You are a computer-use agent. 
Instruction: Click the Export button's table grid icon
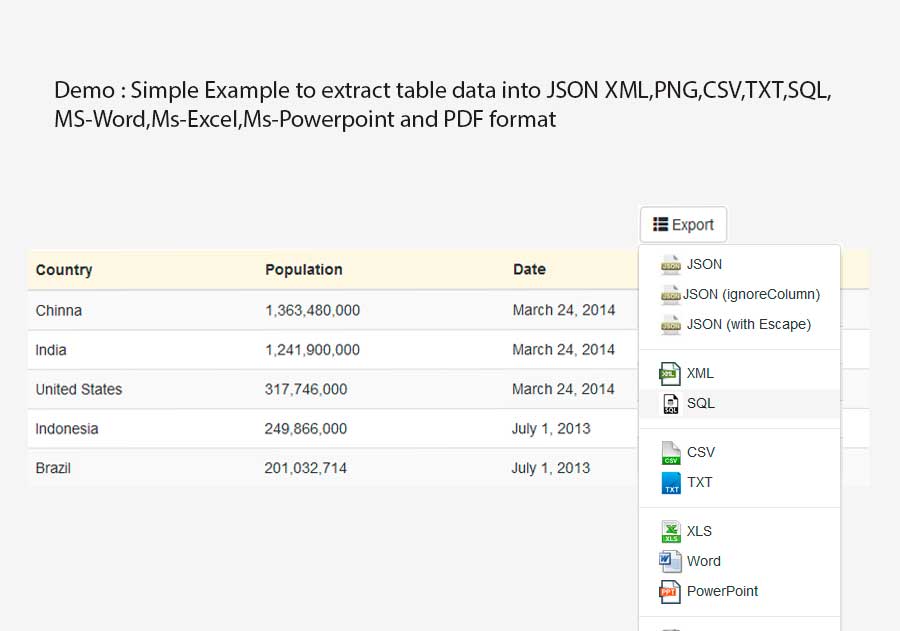[659, 224]
